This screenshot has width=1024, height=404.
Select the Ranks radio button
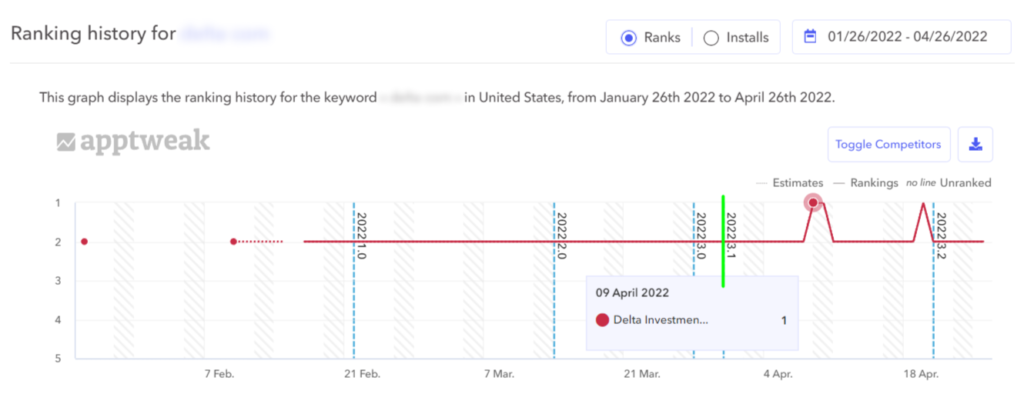click(629, 38)
